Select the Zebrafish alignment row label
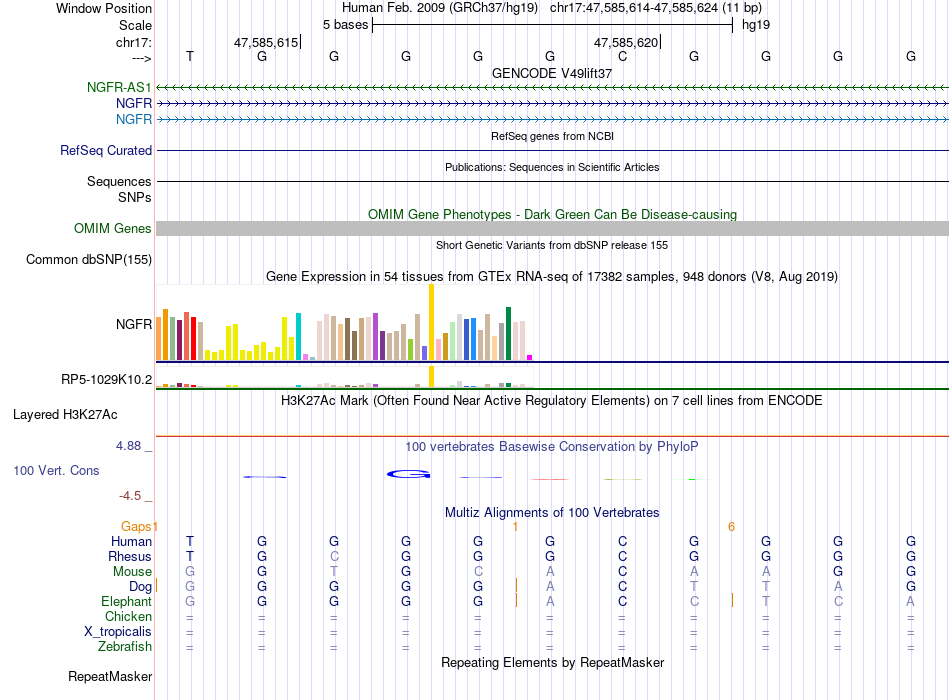The image size is (950, 700). pos(125,647)
